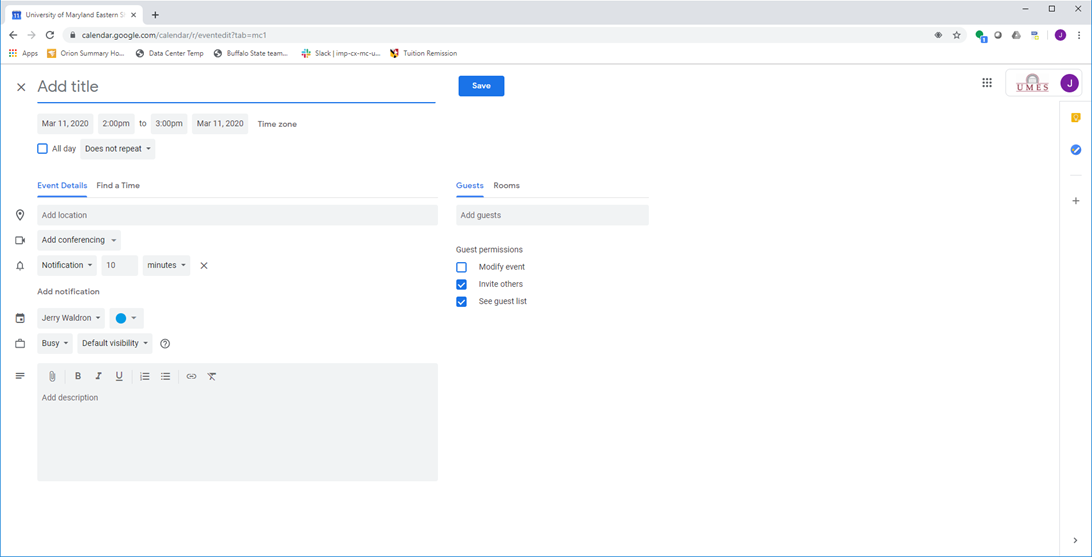Screen dimensions: 1092x557
Task: Open the Jerry Waldron calendar dropdown
Action: point(71,318)
